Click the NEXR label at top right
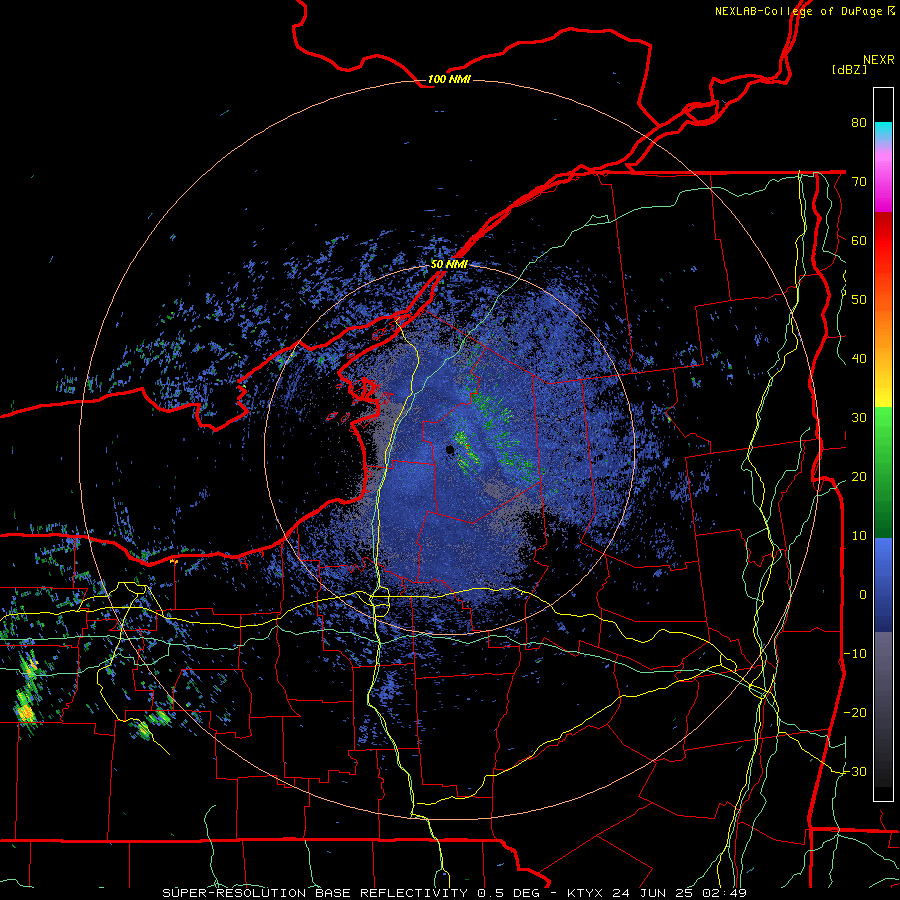The height and width of the screenshot is (900, 900). [879, 60]
